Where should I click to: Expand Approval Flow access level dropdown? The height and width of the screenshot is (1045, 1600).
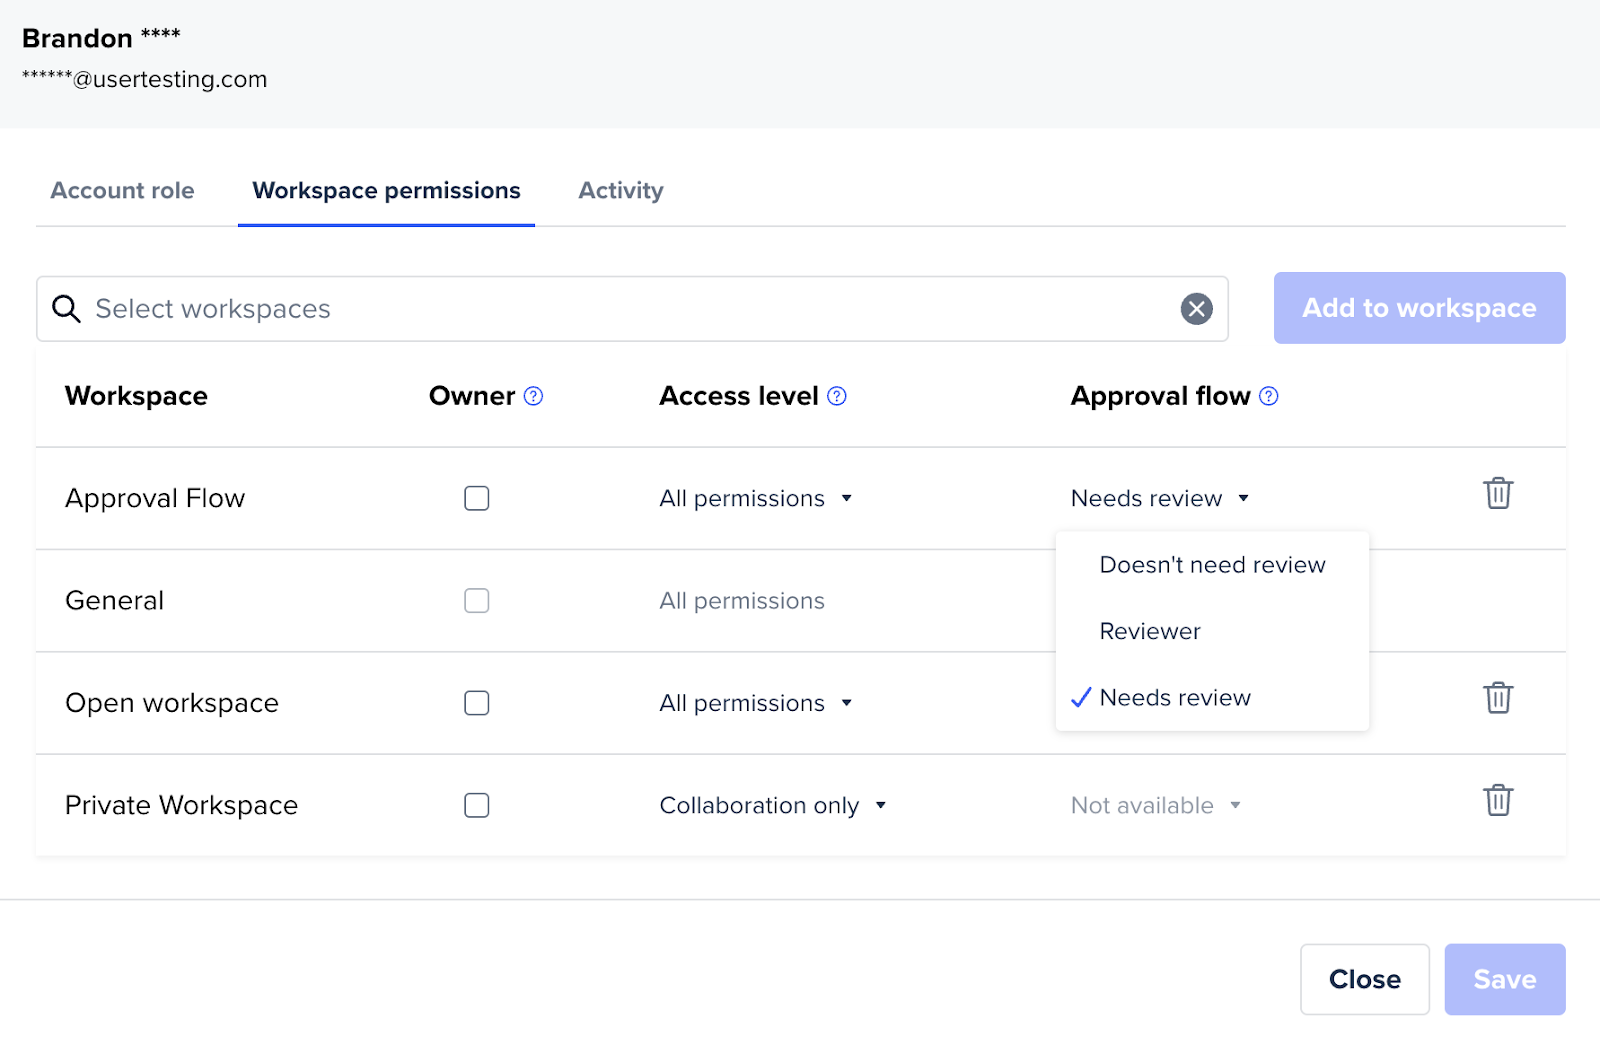pyautogui.click(x=755, y=499)
